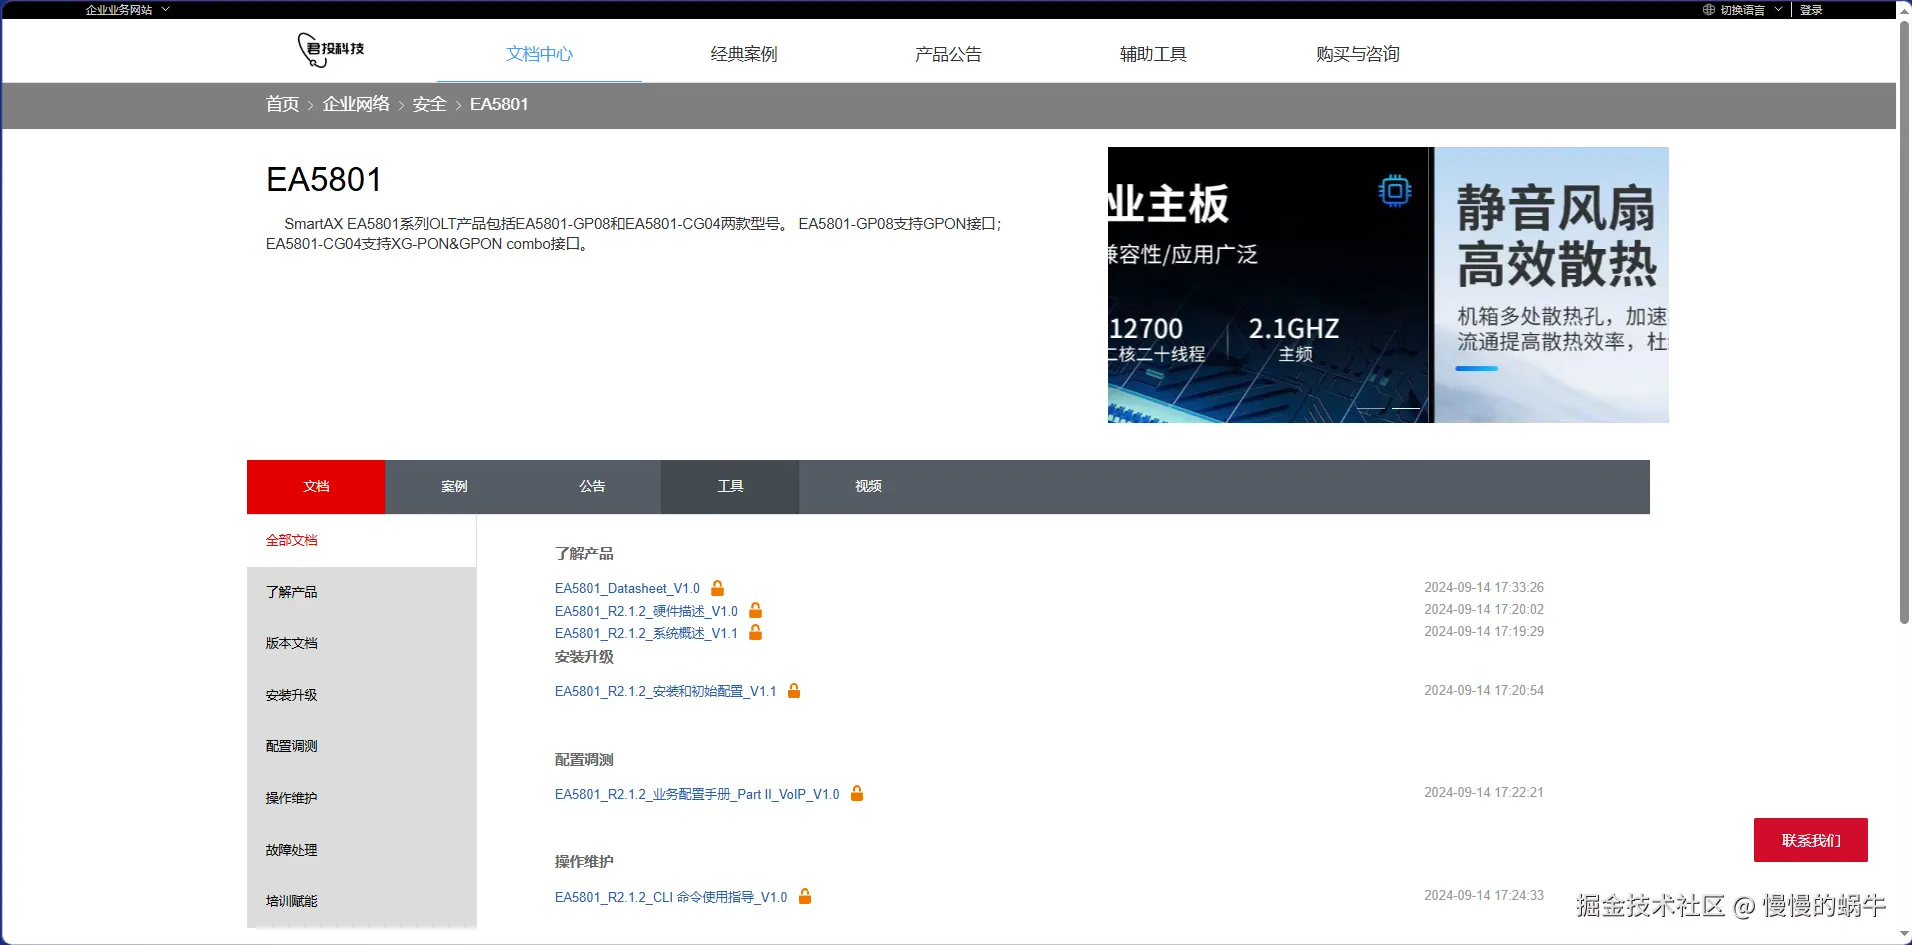Click 企业网络 in the breadcrumb
1912x945 pixels.
point(356,104)
